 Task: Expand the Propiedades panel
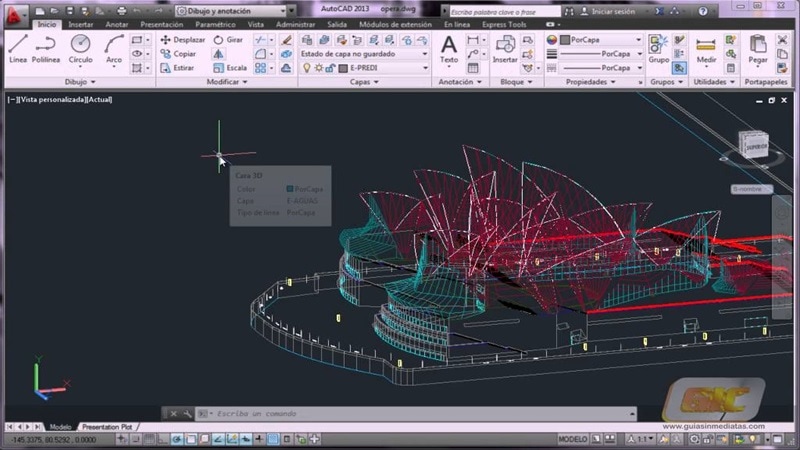point(590,82)
